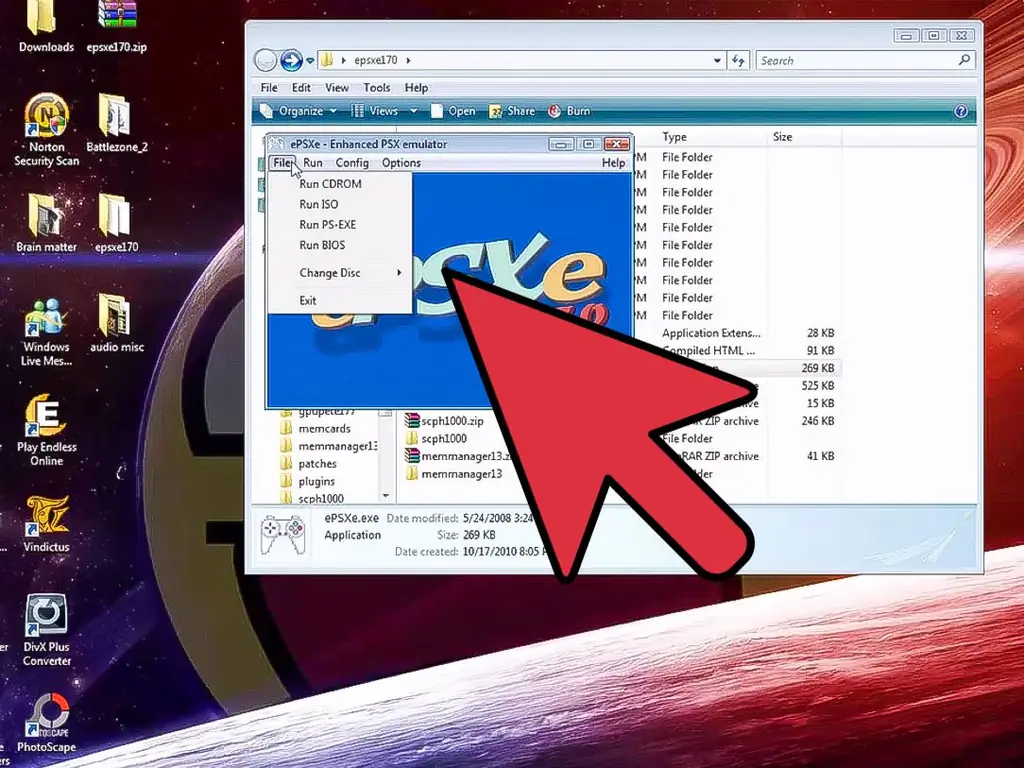The width and height of the screenshot is (1024, 768).
Task: Open Explorer help question mark icon
Action: 961,111
